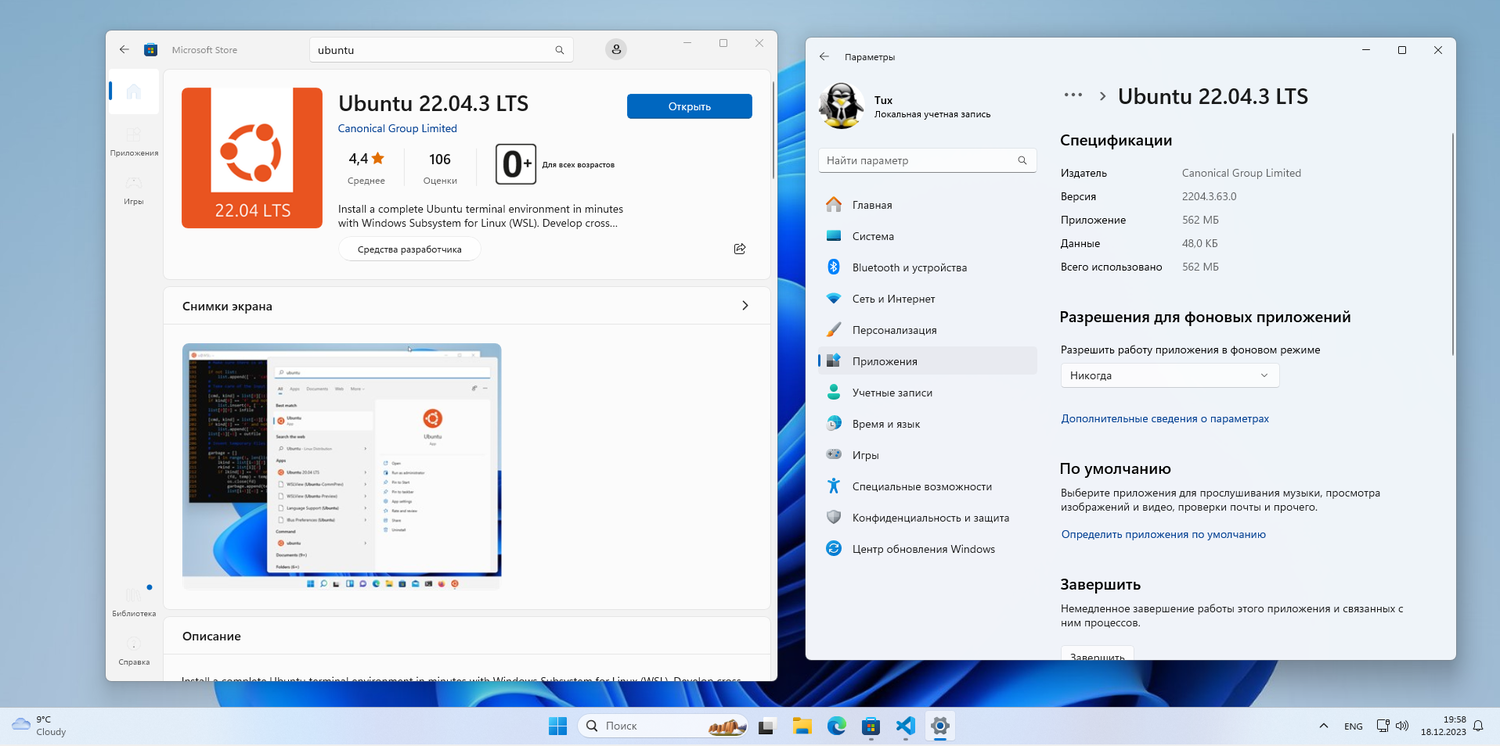This screenshot has width=1500, height=746.
Task: Click the Tux penguin account avatar
Action: [841, 106]
